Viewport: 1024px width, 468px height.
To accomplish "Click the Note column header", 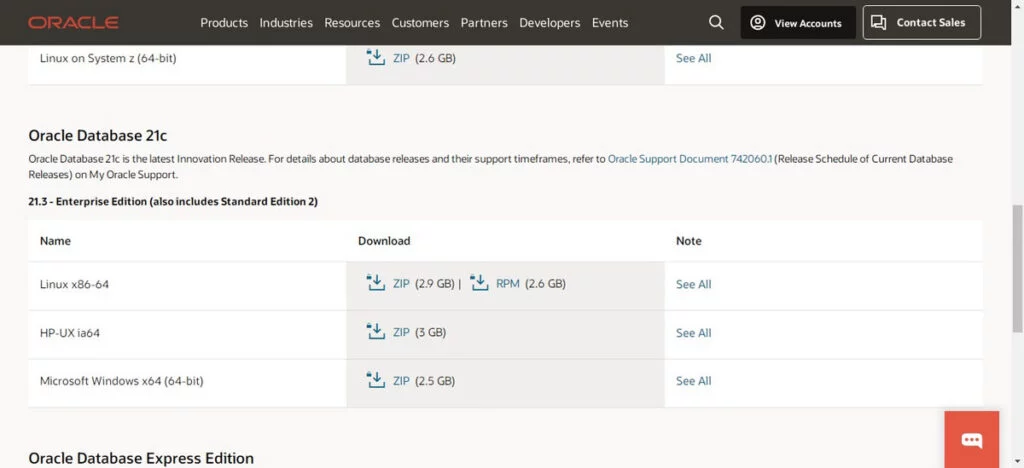I will pyautogui.click(x=688, y=241).
